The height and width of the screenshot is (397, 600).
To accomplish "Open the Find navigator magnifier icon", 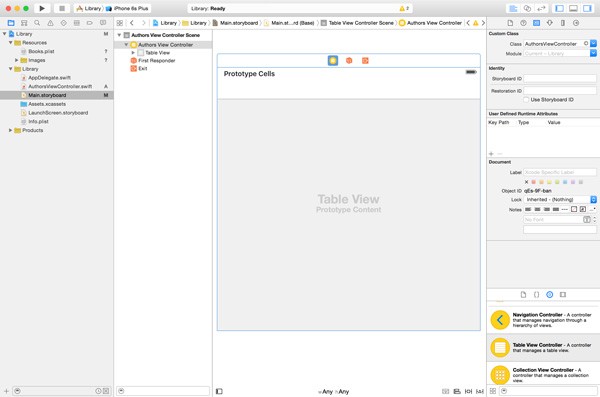I will coord(37,23).
